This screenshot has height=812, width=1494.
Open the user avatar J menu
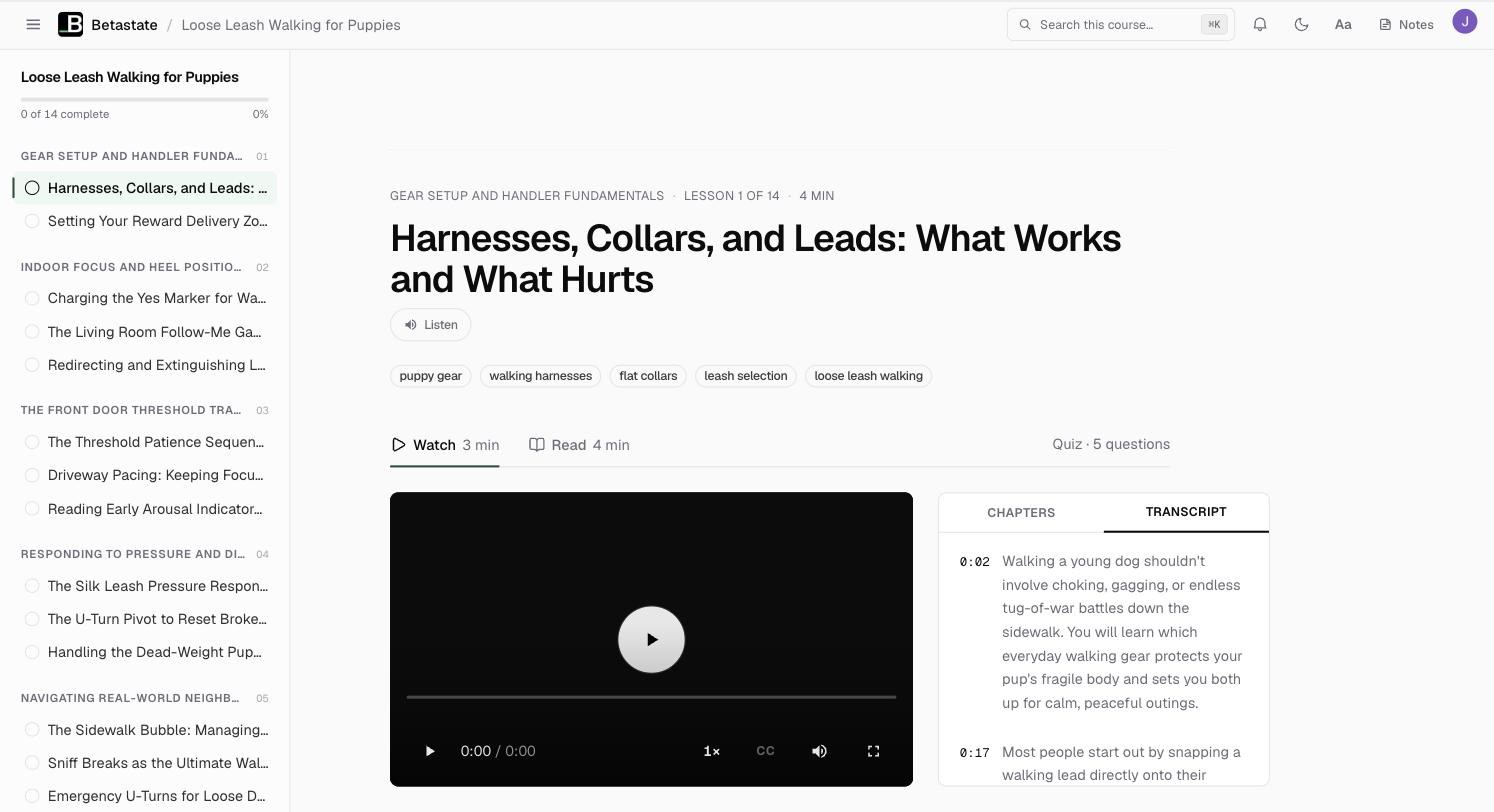[x=1465, y=21]
